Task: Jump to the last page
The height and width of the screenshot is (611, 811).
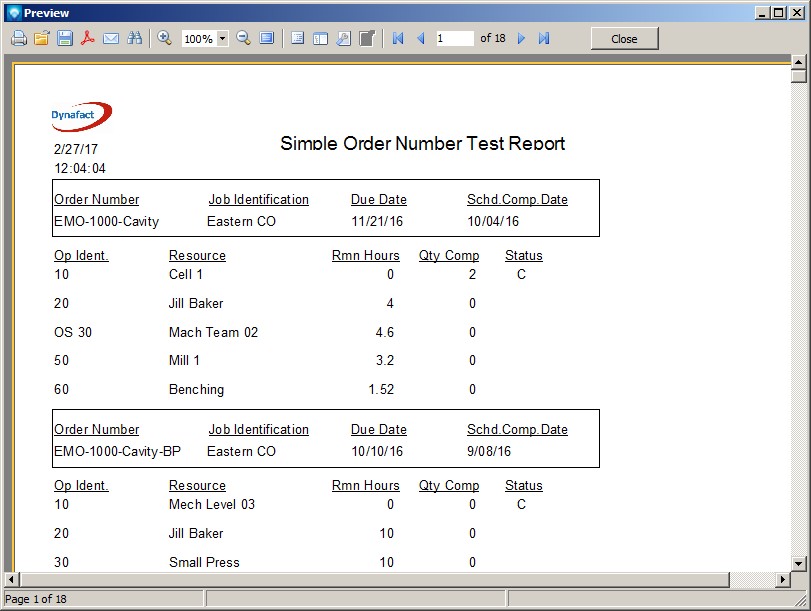Action: (544, 38)
